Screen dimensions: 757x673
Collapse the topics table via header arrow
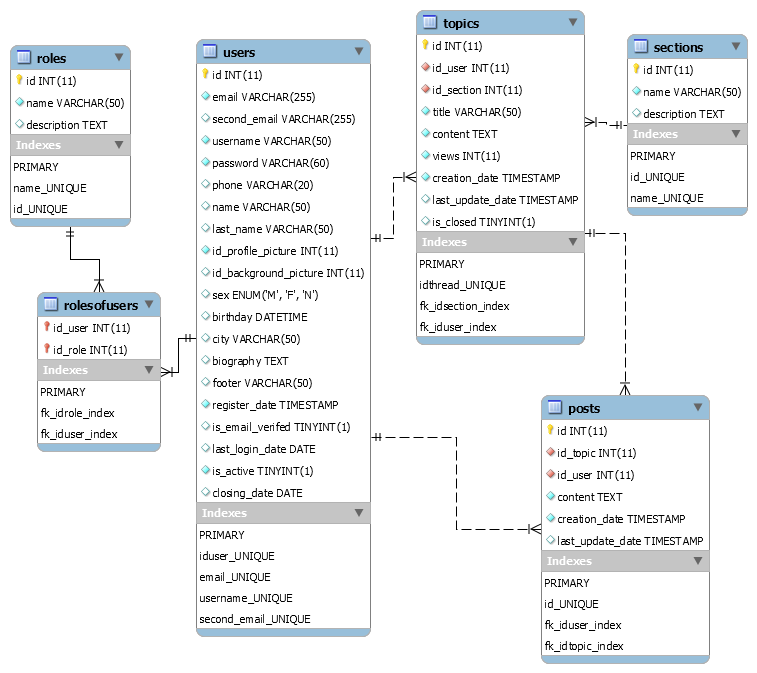pos(573,22)
